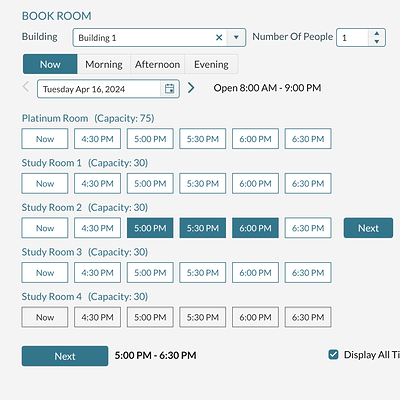The height and width of the screenshot is (400, 400).
Task: Select 6:00 PM slot for Platinum Room
Action: [255, 139]
